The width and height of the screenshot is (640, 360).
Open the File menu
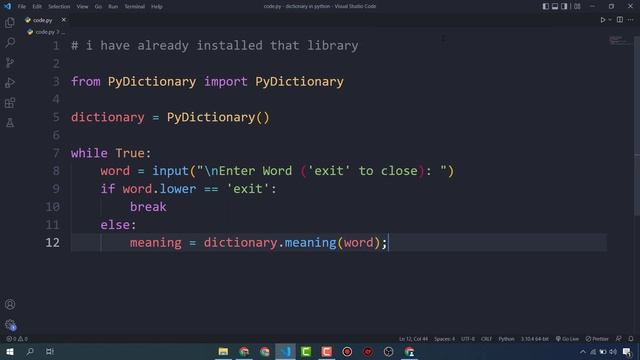coord(22,7)
